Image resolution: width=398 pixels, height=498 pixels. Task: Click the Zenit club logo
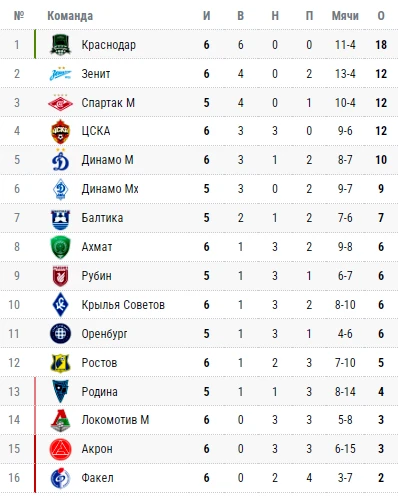60,74
